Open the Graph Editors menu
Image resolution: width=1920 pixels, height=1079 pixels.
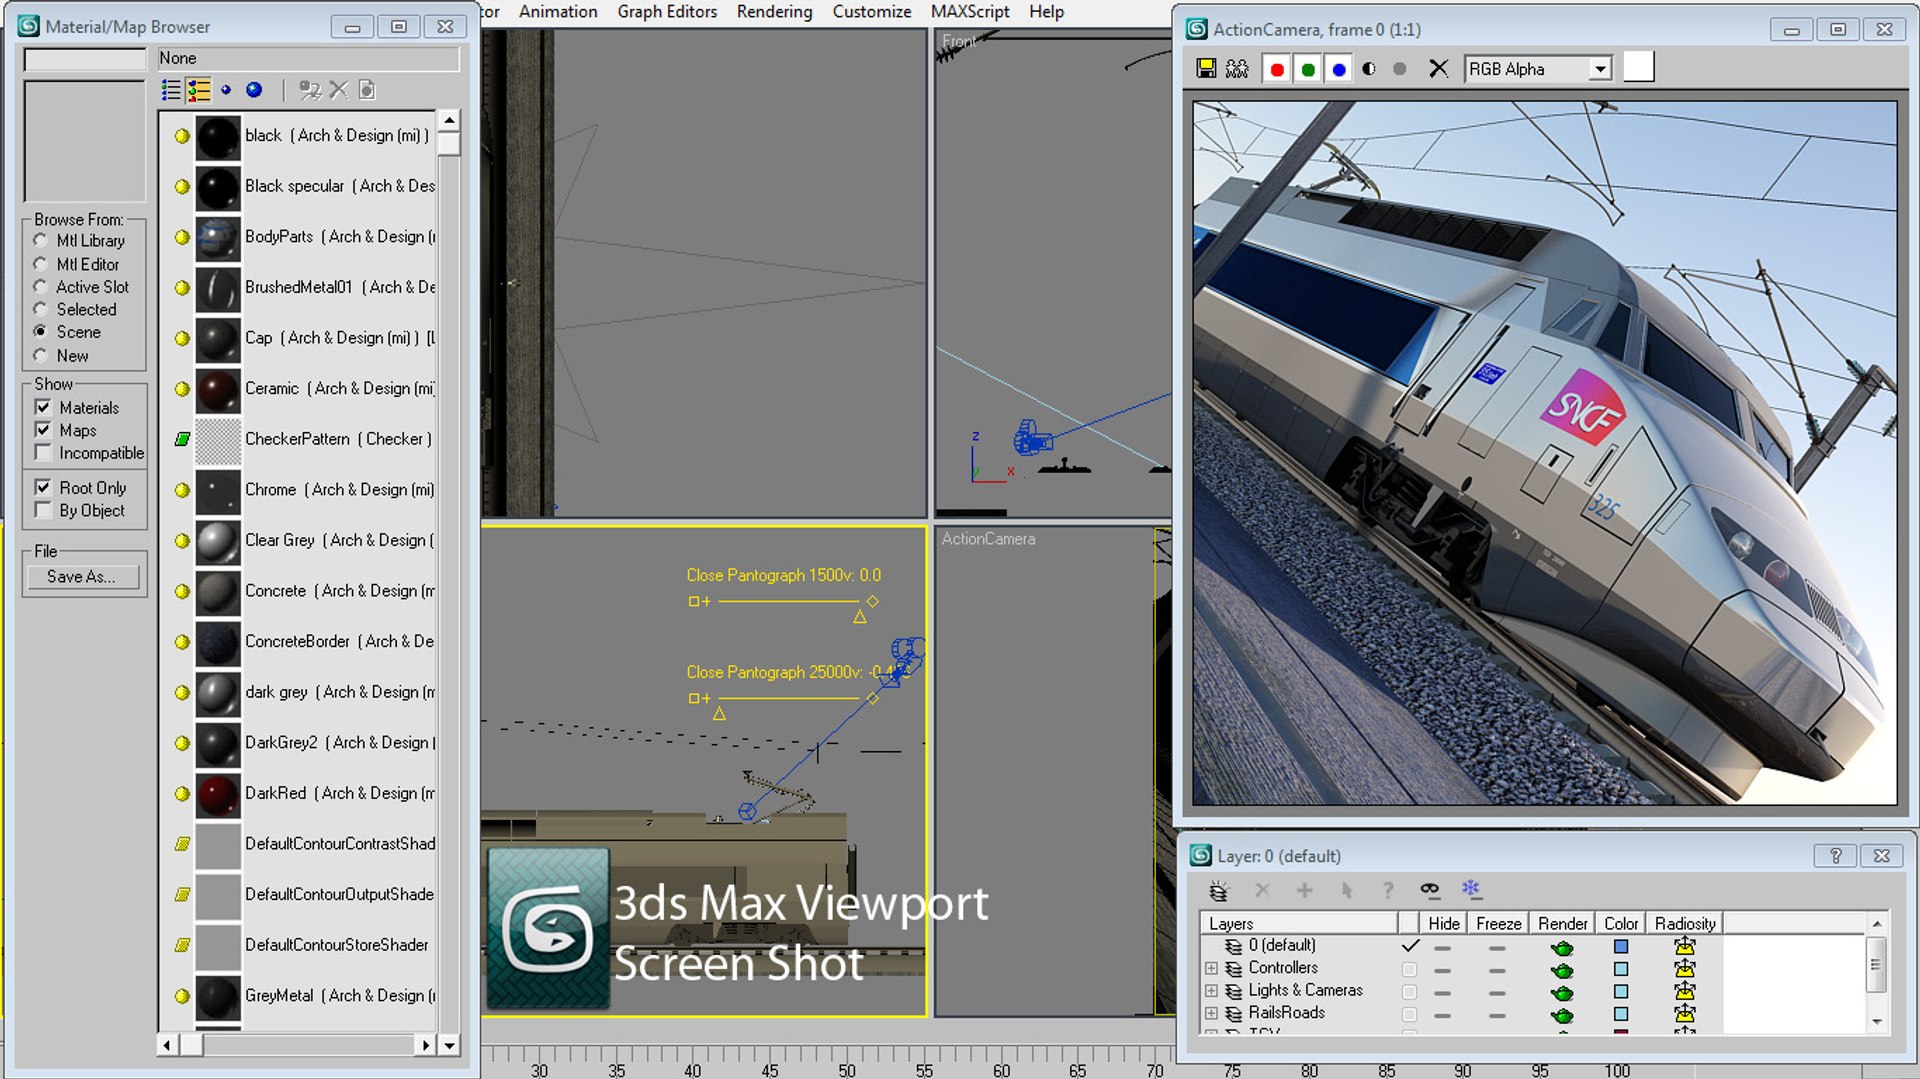coord(667,12)
